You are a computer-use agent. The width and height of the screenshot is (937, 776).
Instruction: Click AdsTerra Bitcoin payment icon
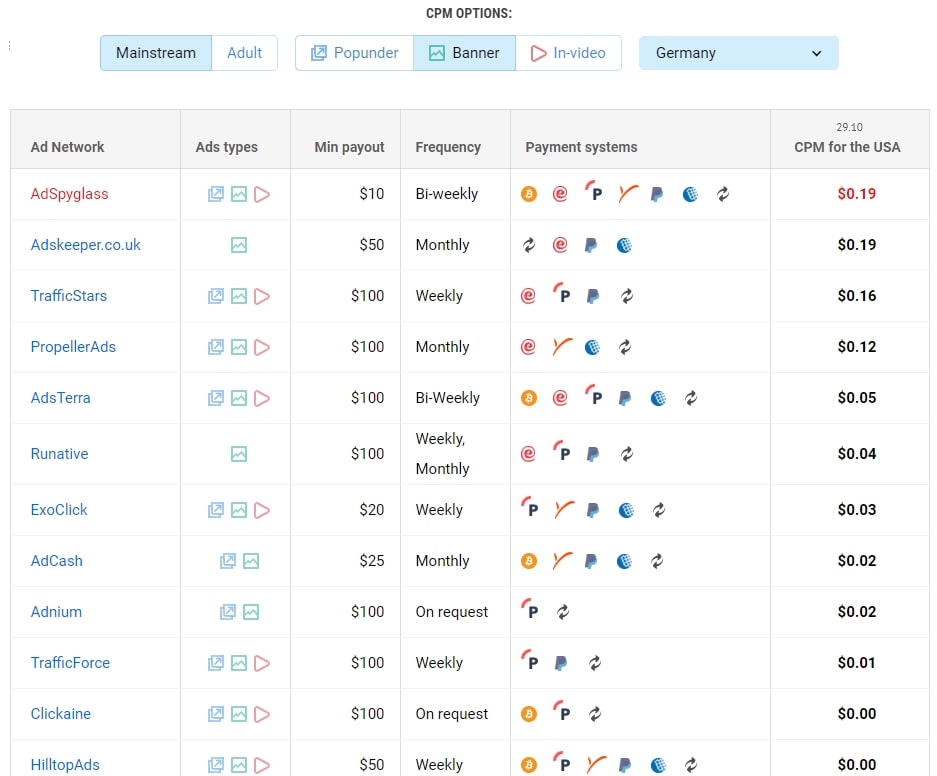pyautogui.click(x=529, y=398)
